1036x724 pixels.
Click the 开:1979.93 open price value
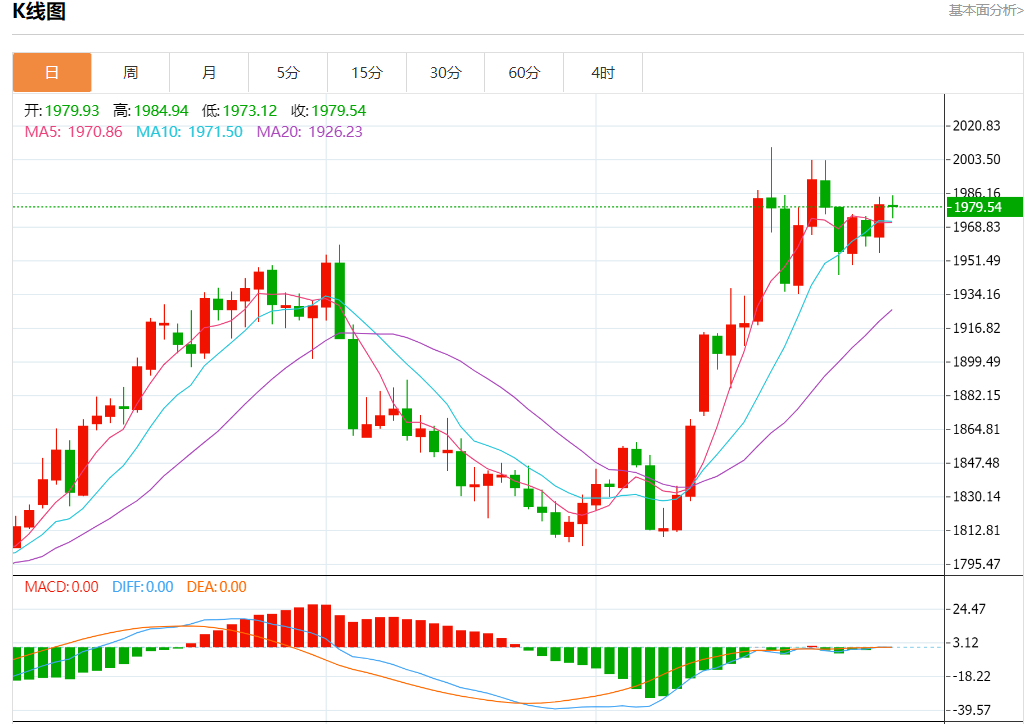pos(61,110)
